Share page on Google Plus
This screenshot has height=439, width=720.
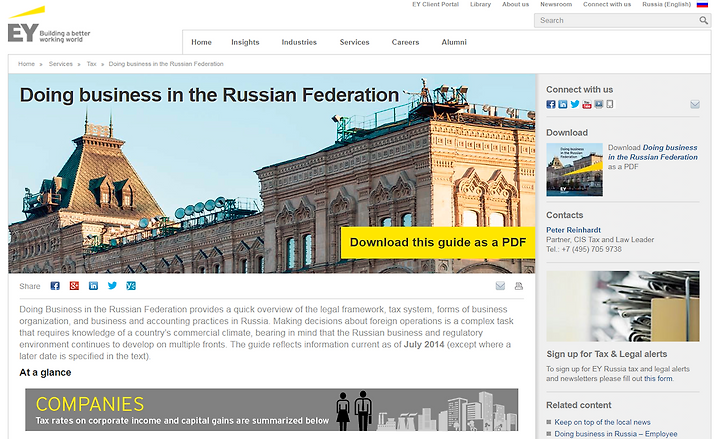tap(74, 286)
